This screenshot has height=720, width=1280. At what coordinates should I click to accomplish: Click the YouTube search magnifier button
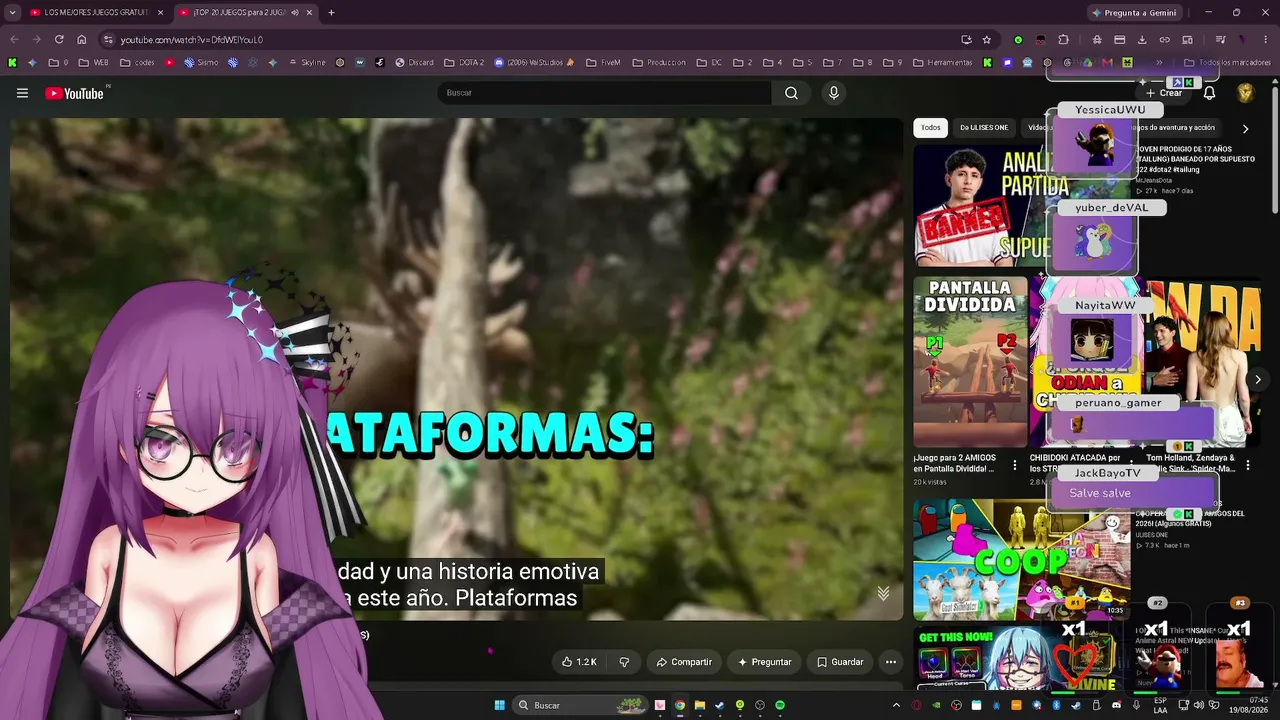pyautogui.click(x=791, y=93)
